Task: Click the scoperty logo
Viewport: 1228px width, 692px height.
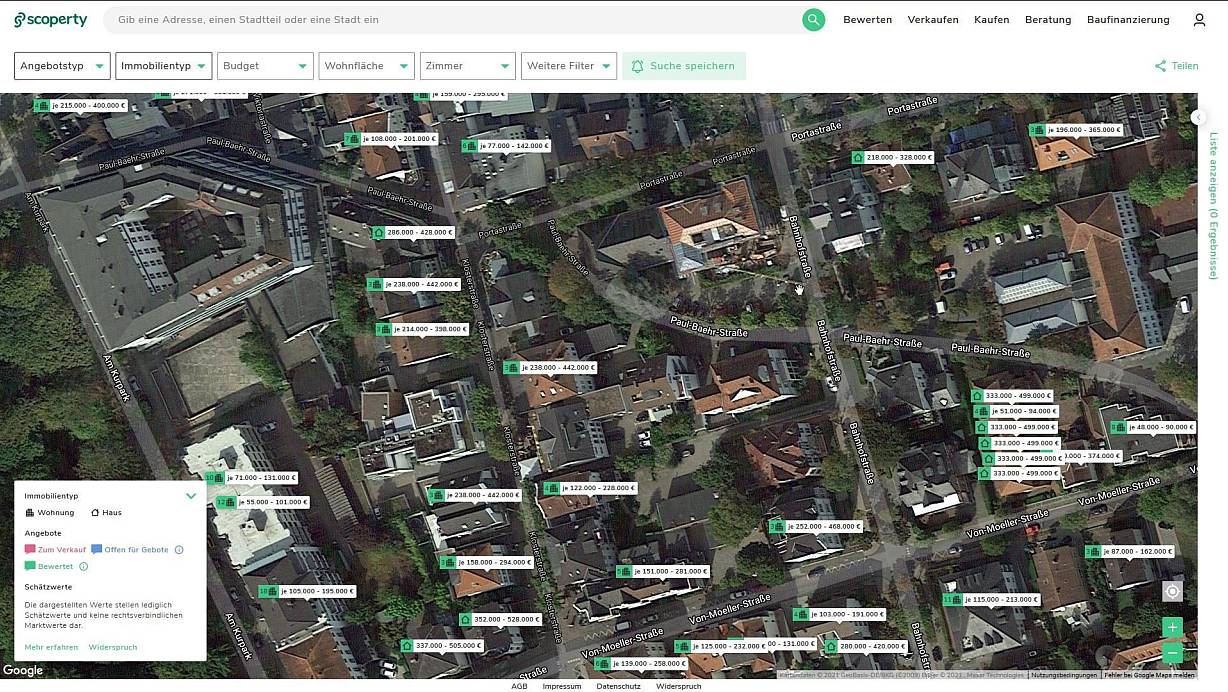Action: [51, 19]
